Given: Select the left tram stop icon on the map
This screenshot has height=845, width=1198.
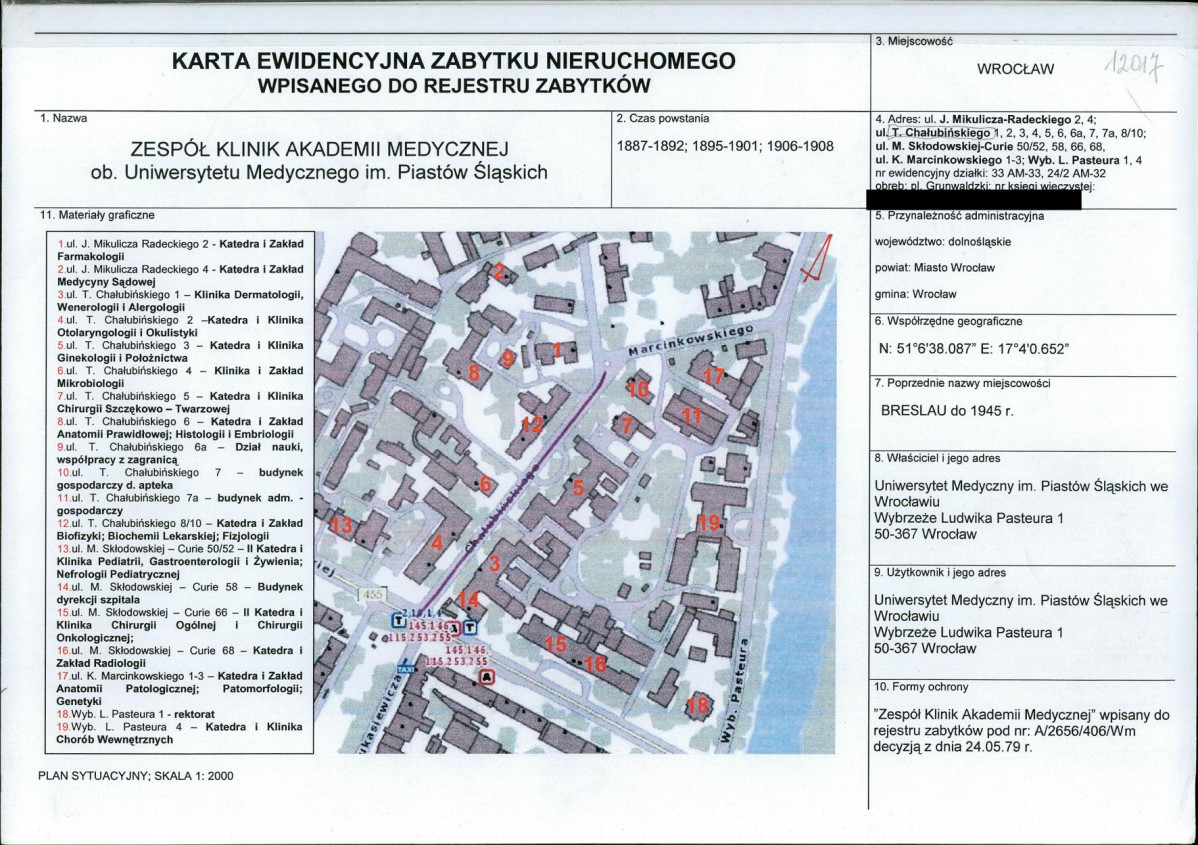Looking at the screenshot, I should tap(398, 620).
